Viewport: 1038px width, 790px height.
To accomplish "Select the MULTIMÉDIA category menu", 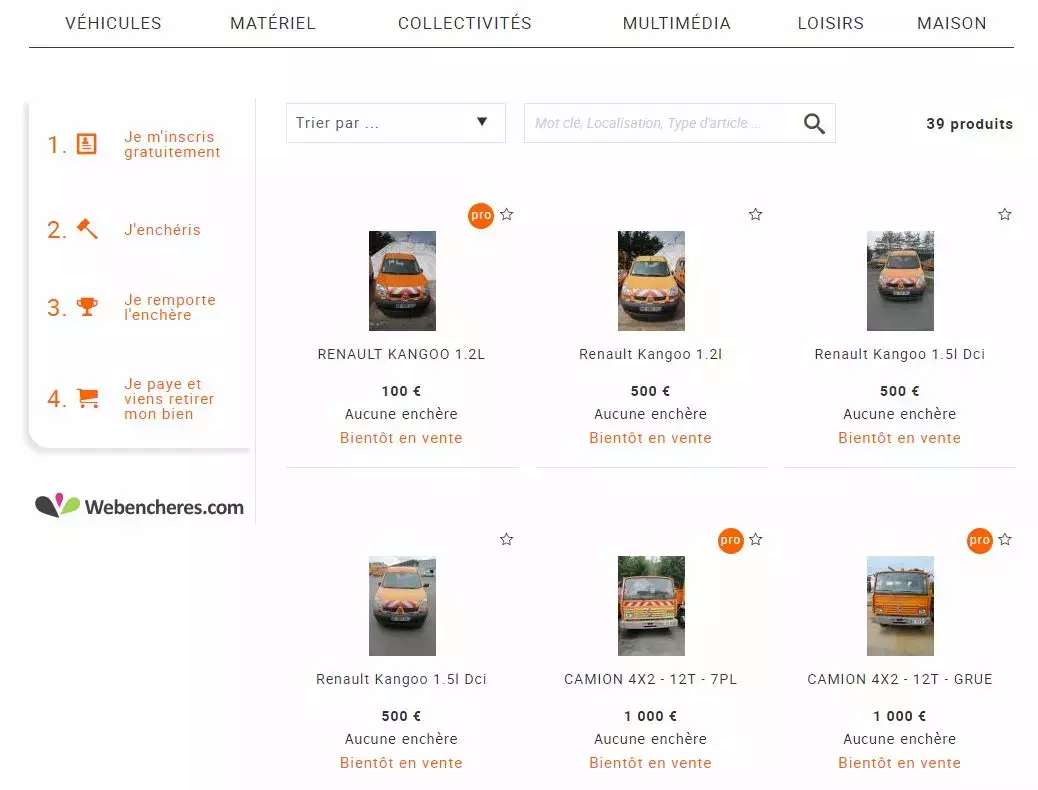I will (x=677, y=23).
